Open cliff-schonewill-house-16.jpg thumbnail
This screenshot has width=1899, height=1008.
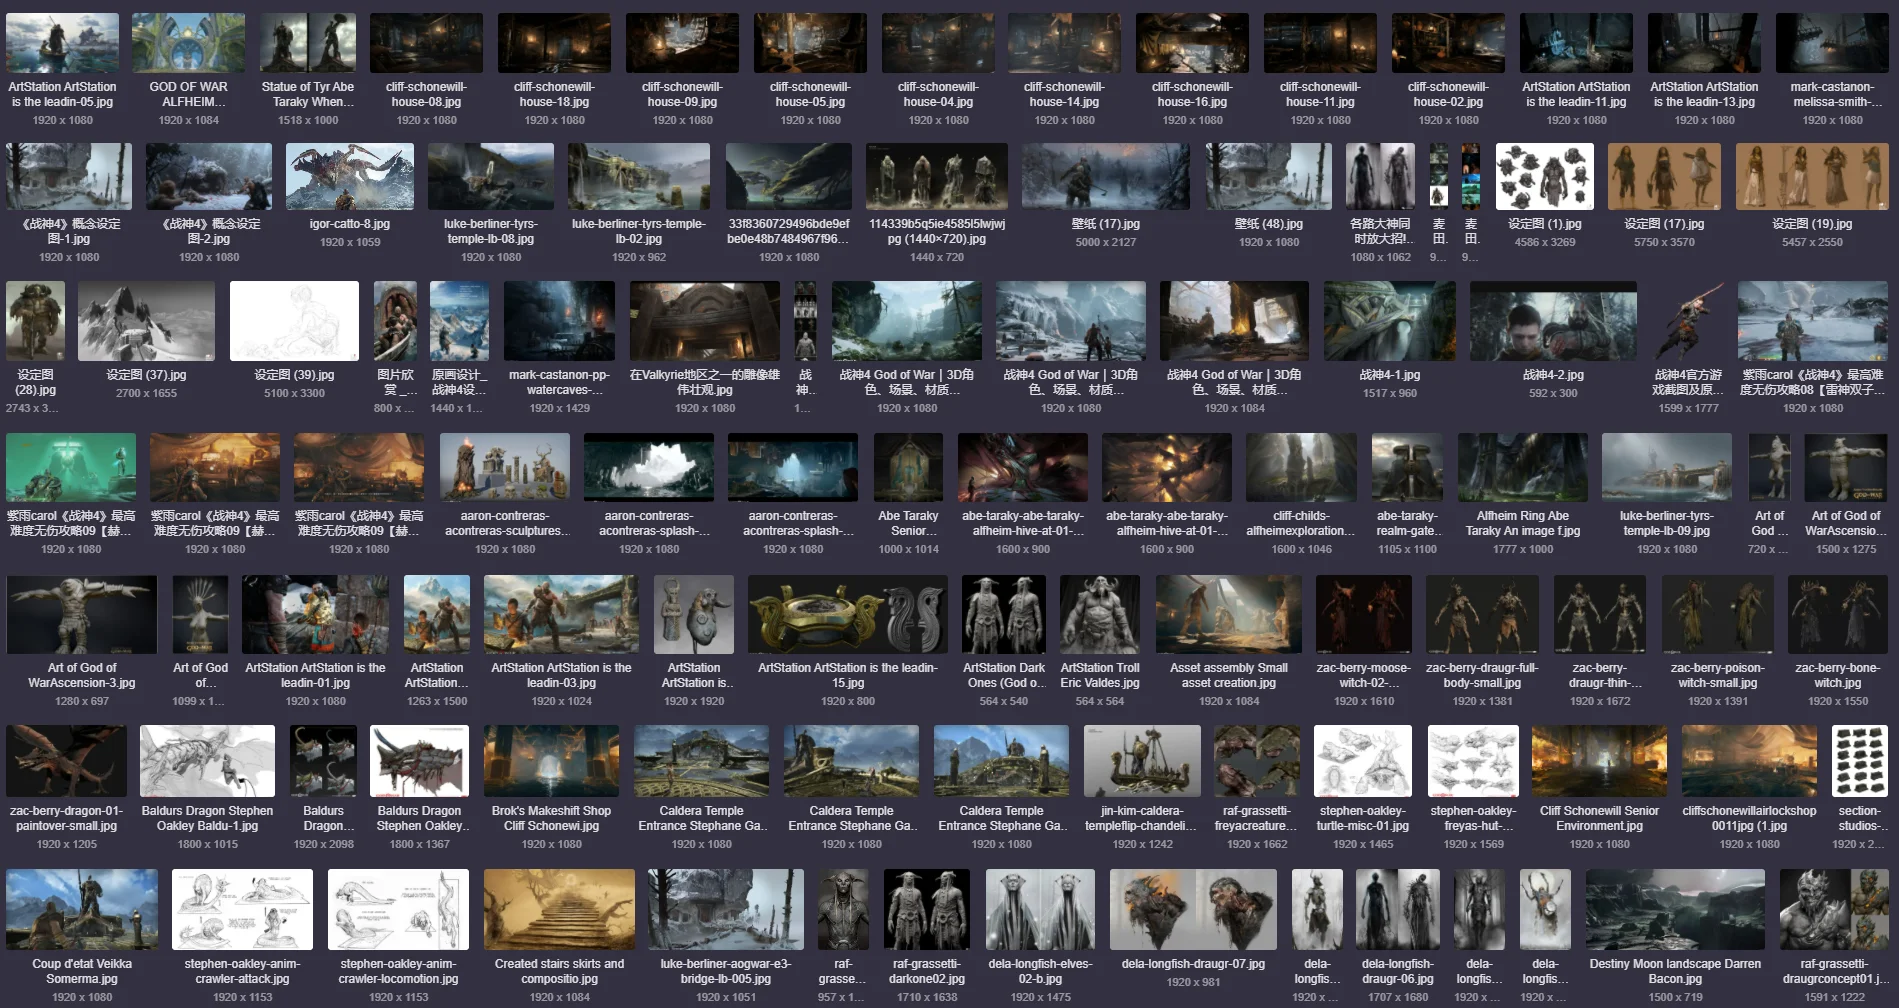[1192, 42]
